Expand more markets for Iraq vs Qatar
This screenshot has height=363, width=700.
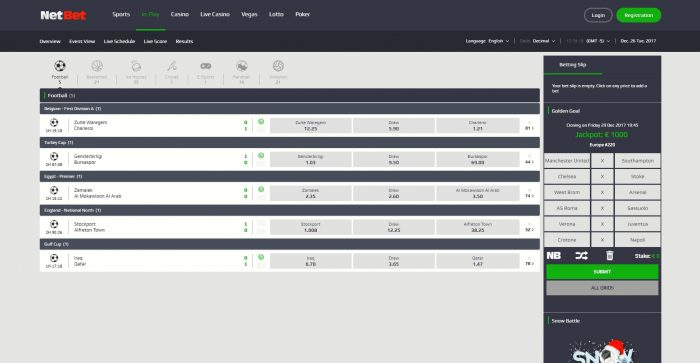coord(529,263)
